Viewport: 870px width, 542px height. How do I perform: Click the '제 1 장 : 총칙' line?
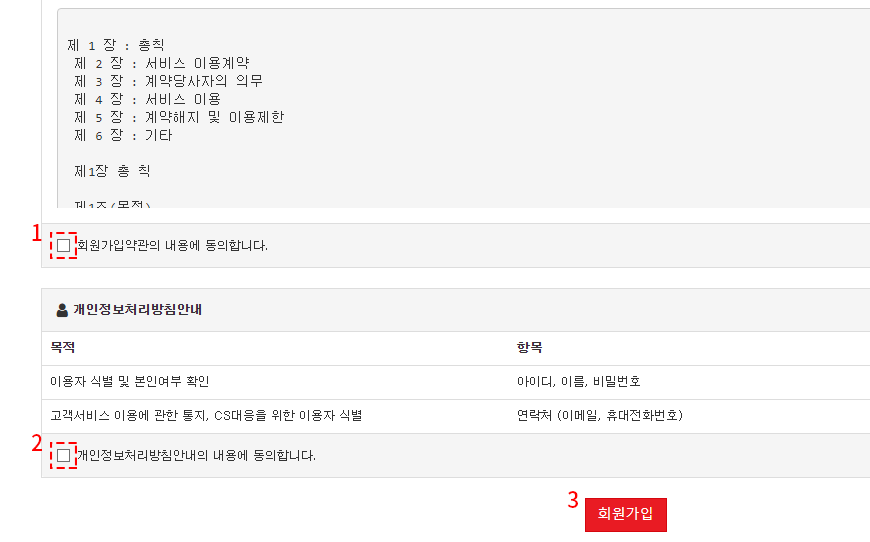(x=116, y=45)
